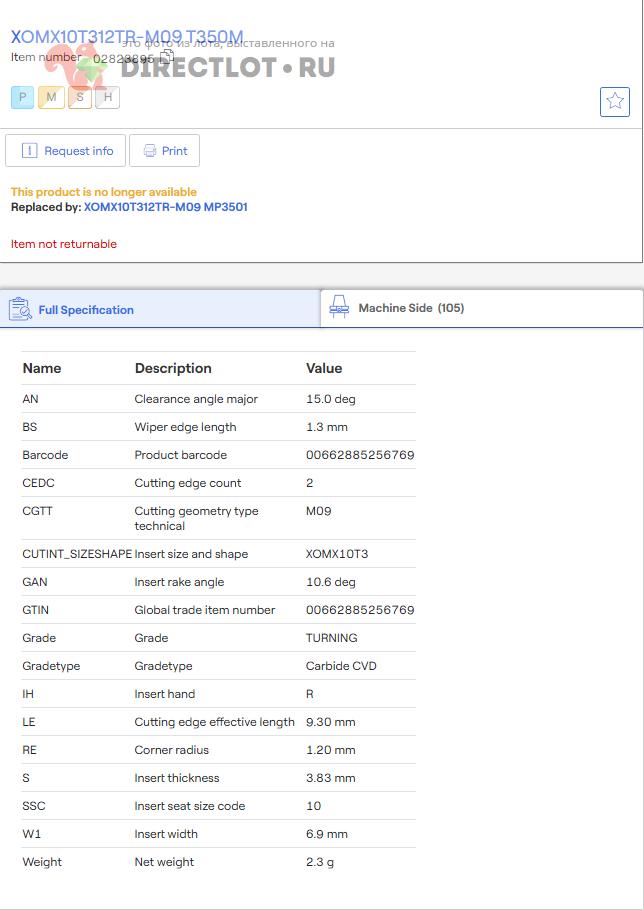Open the Full Specification tab
This screenshot has width=644, height=910.
tap(86, 310)
